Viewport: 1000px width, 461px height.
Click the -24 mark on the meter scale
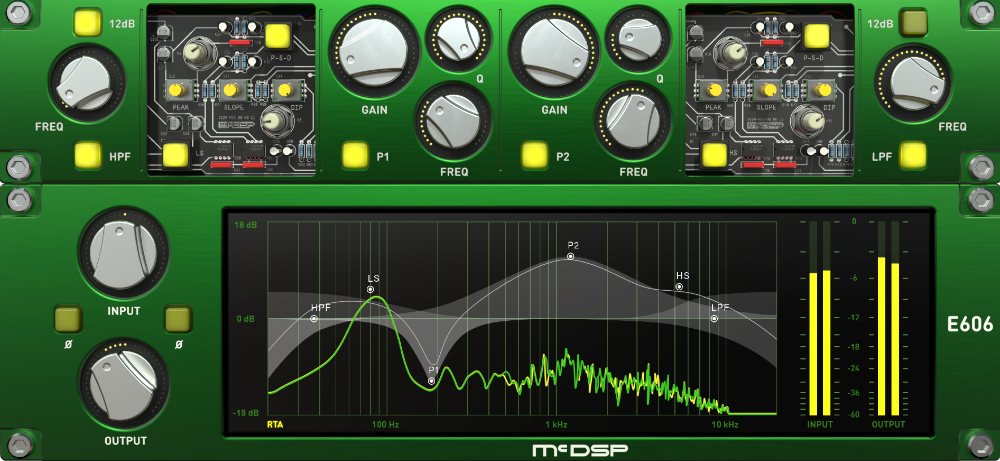[x=854, y=369]
